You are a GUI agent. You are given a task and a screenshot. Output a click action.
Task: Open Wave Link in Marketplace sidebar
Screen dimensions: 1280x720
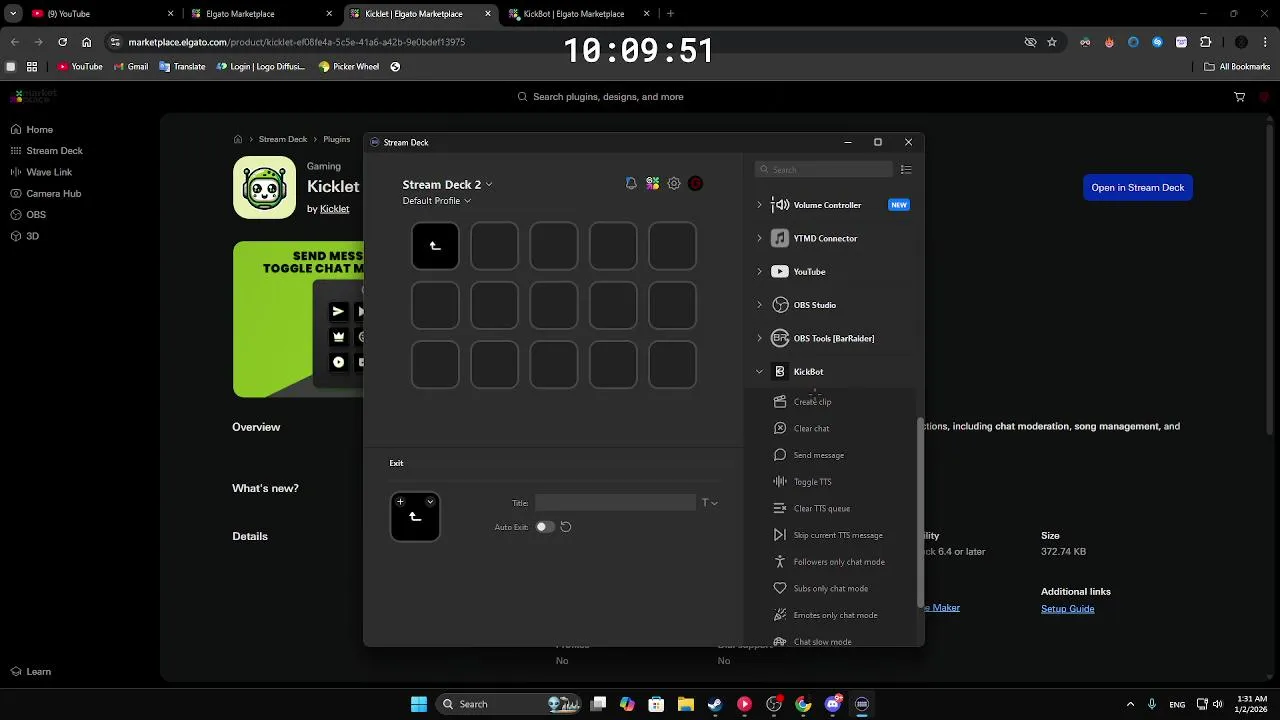click(x=41, y=172)
